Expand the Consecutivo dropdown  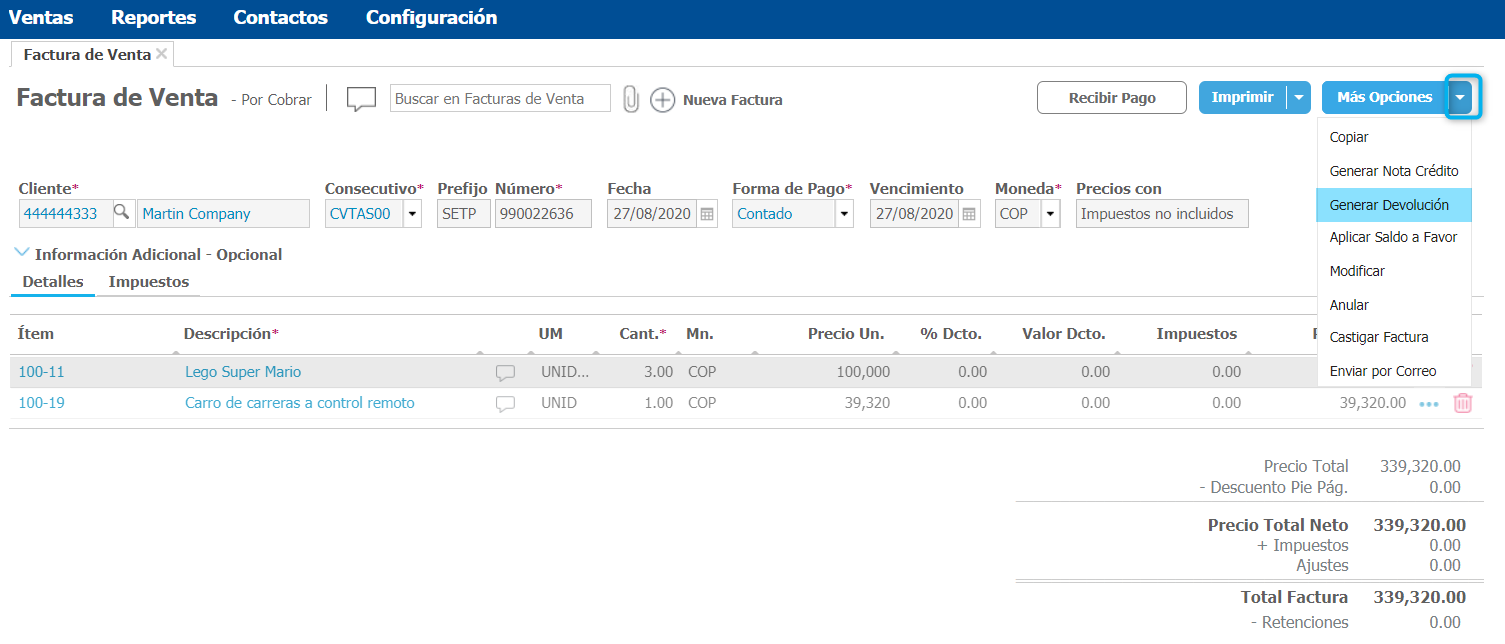(x=413, y=214)
